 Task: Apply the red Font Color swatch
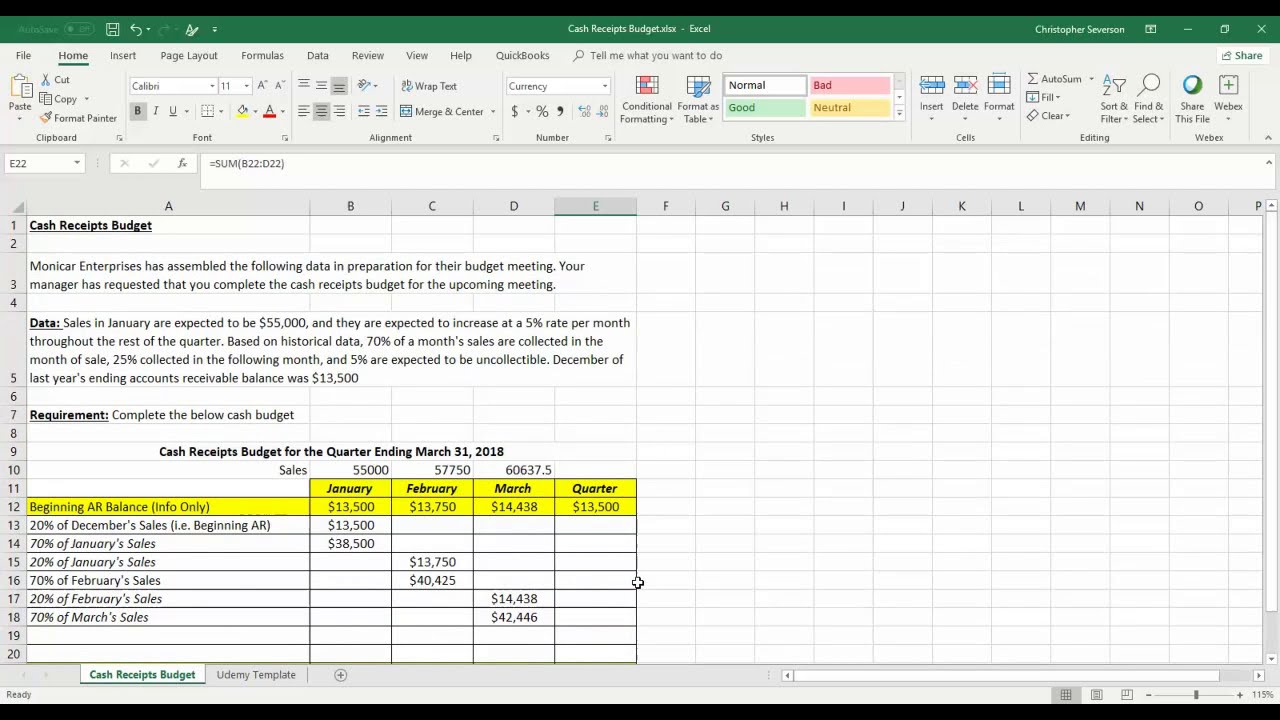pos(269,112)
